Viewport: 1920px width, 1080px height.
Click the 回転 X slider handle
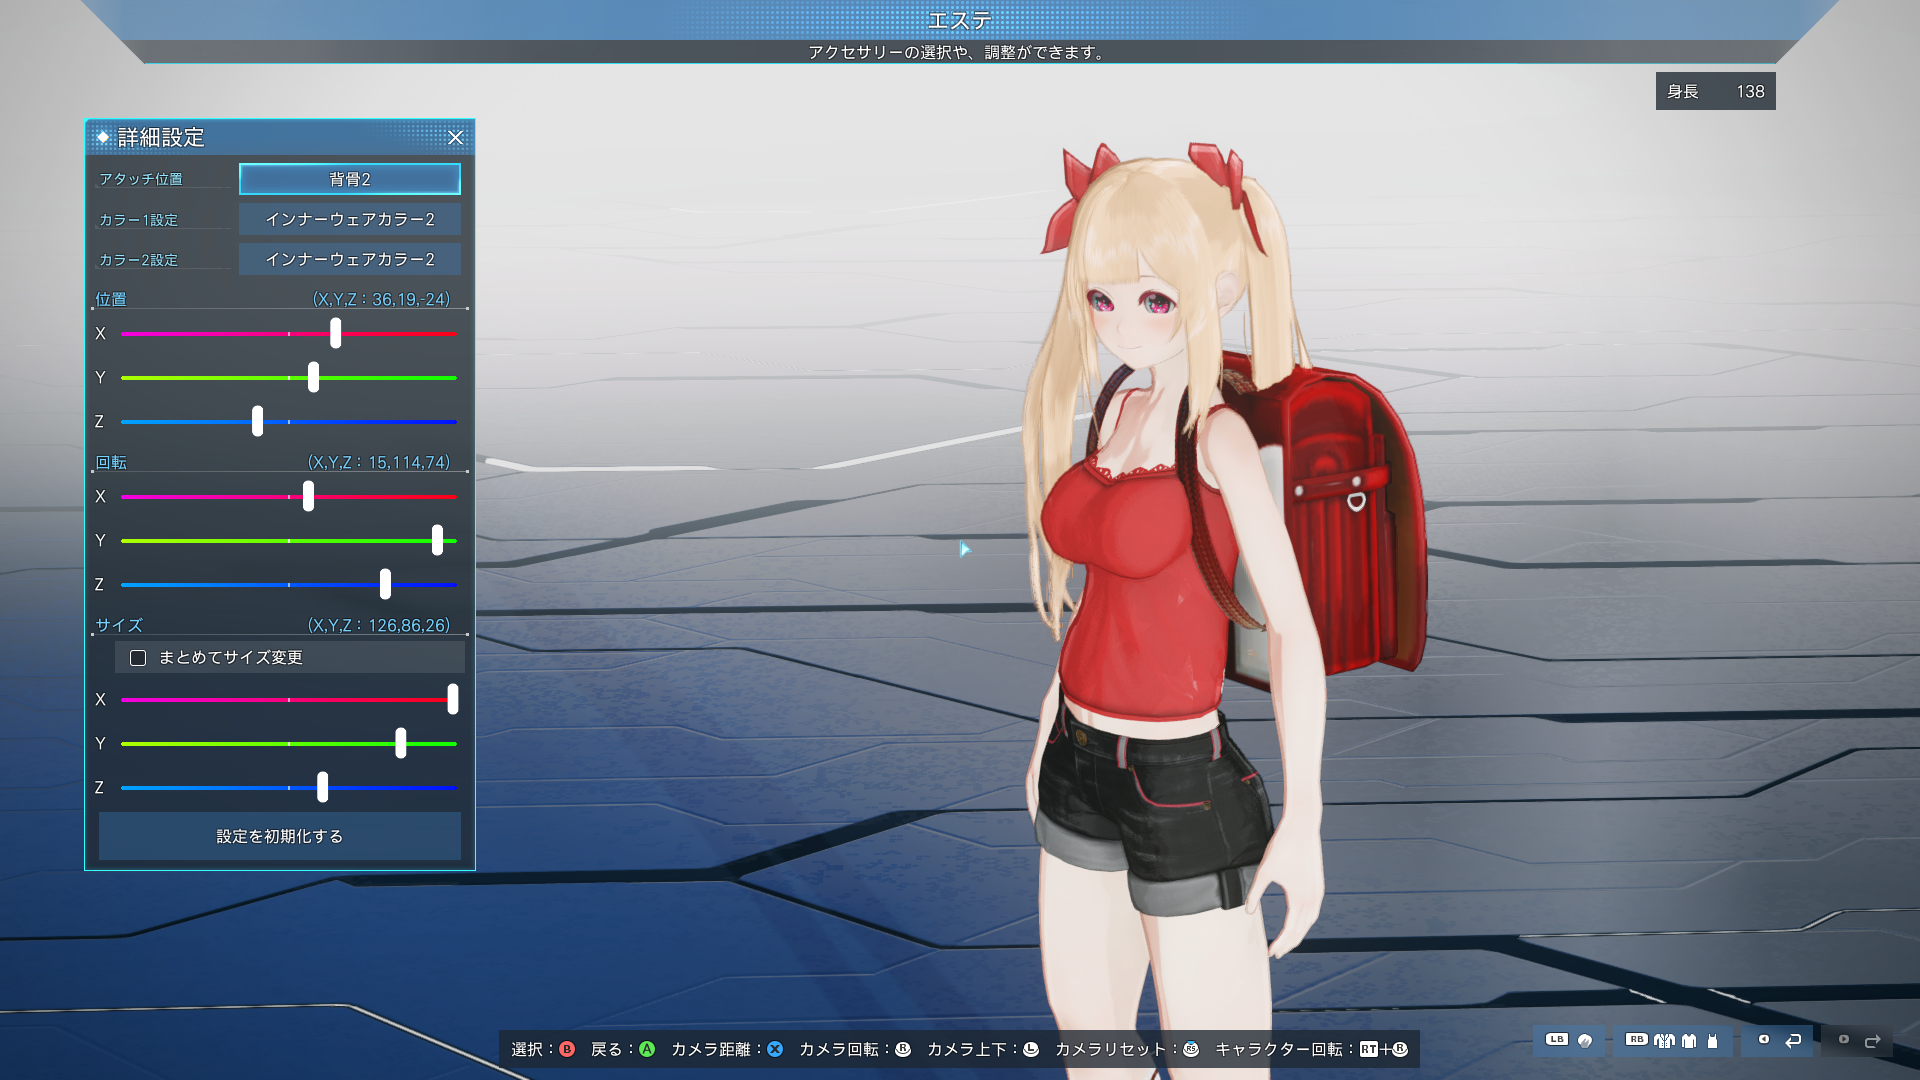pos(309,496)
